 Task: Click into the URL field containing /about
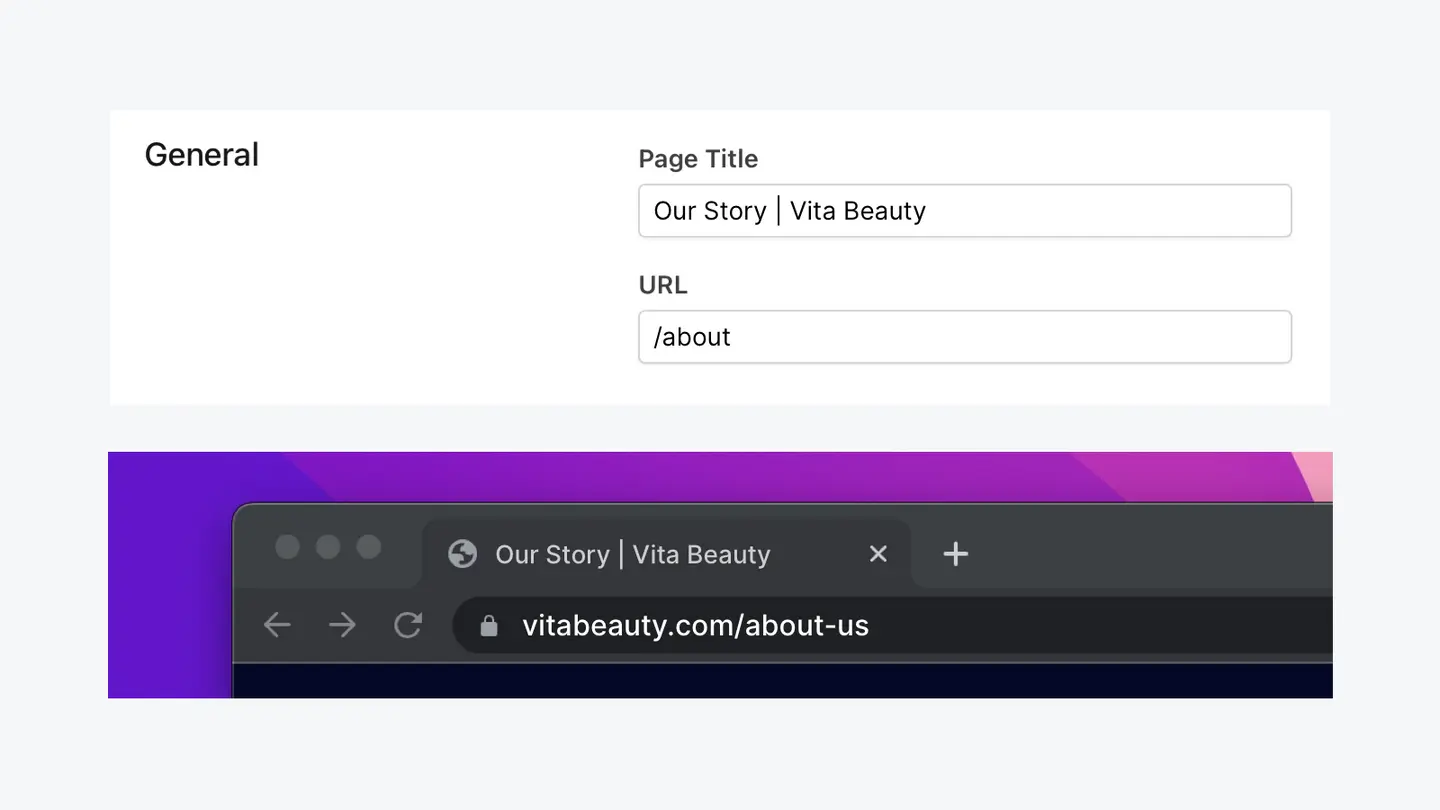point(964,337)
